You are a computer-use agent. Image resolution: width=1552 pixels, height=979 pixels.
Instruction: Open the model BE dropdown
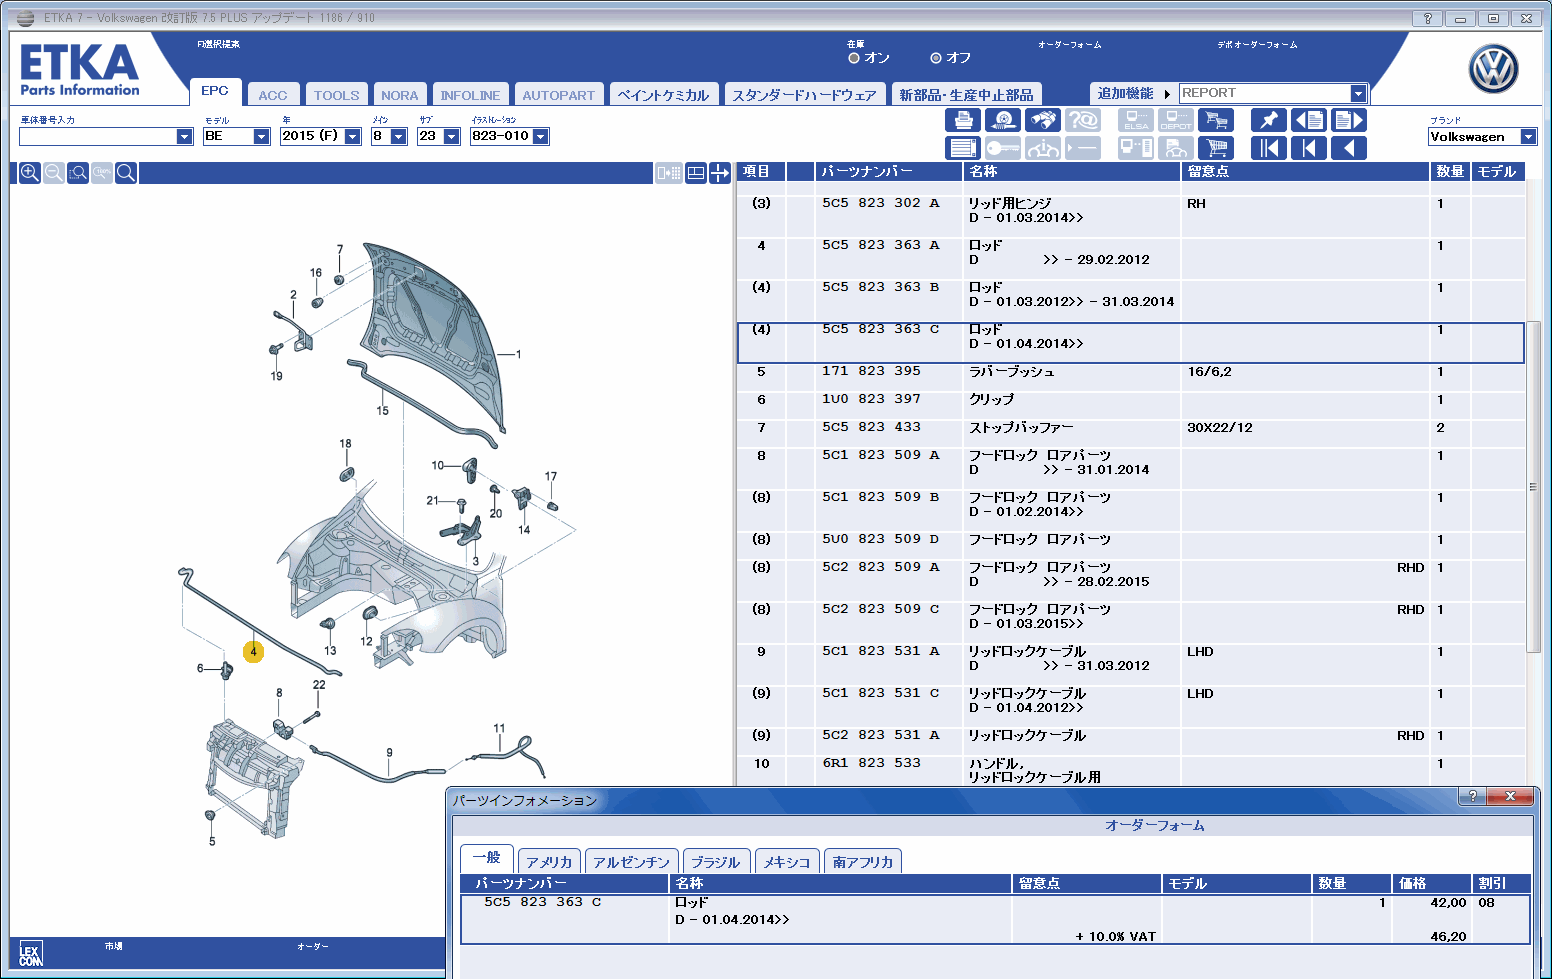point(261,137)
